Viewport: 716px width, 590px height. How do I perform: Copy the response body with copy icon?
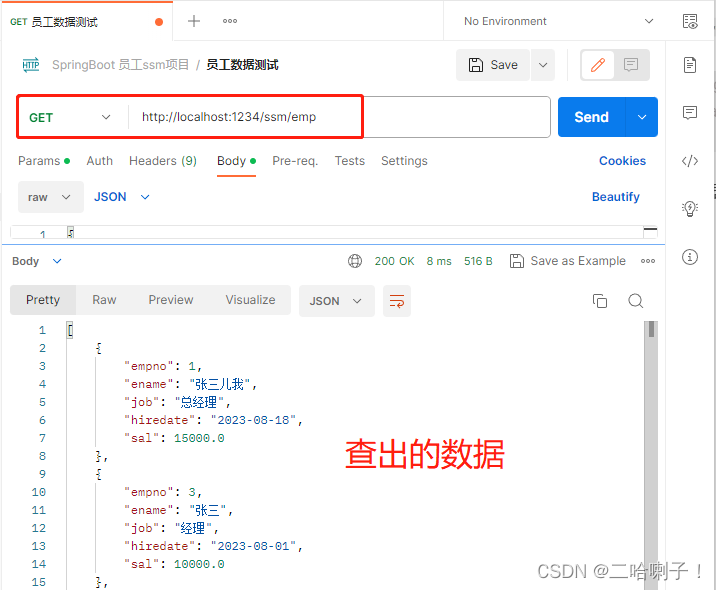[x=600, y=301]
